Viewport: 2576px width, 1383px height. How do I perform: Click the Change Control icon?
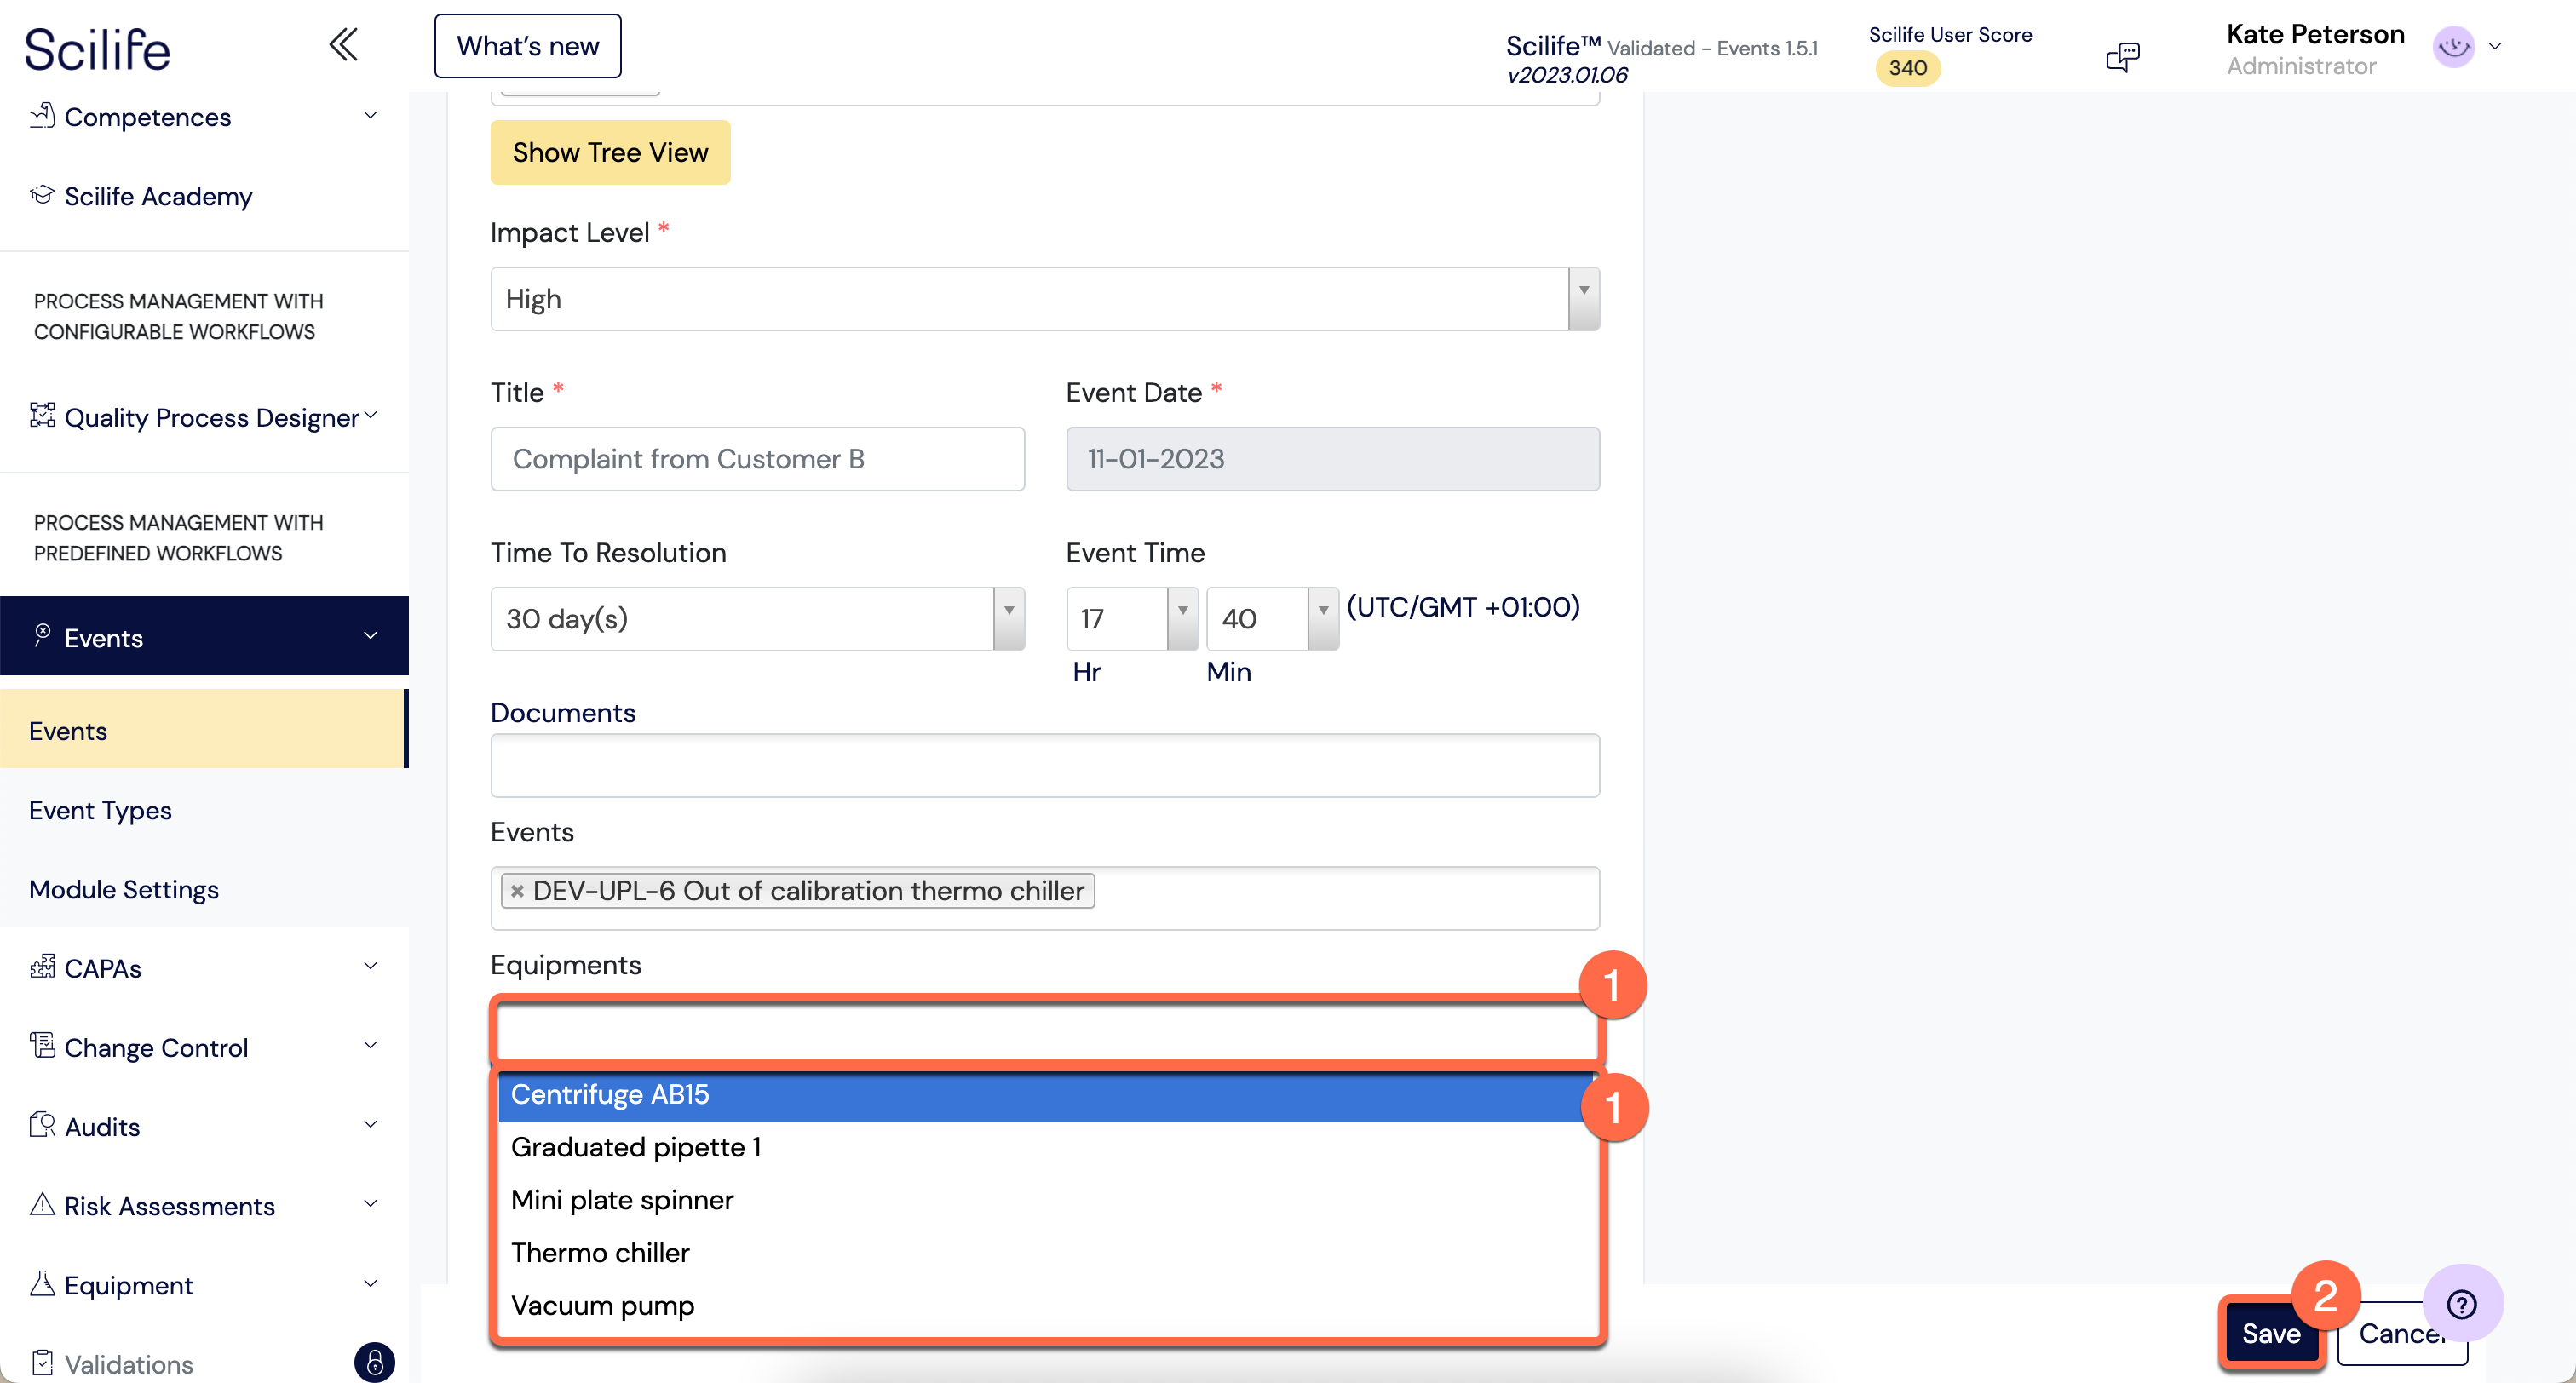[42, 1046]
